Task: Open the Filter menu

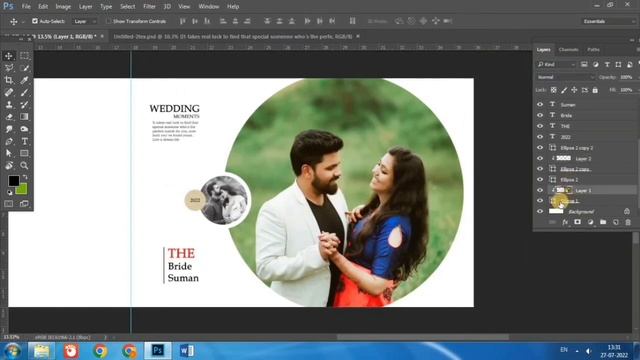Action: pyautogui.click(x=149, y=7)
